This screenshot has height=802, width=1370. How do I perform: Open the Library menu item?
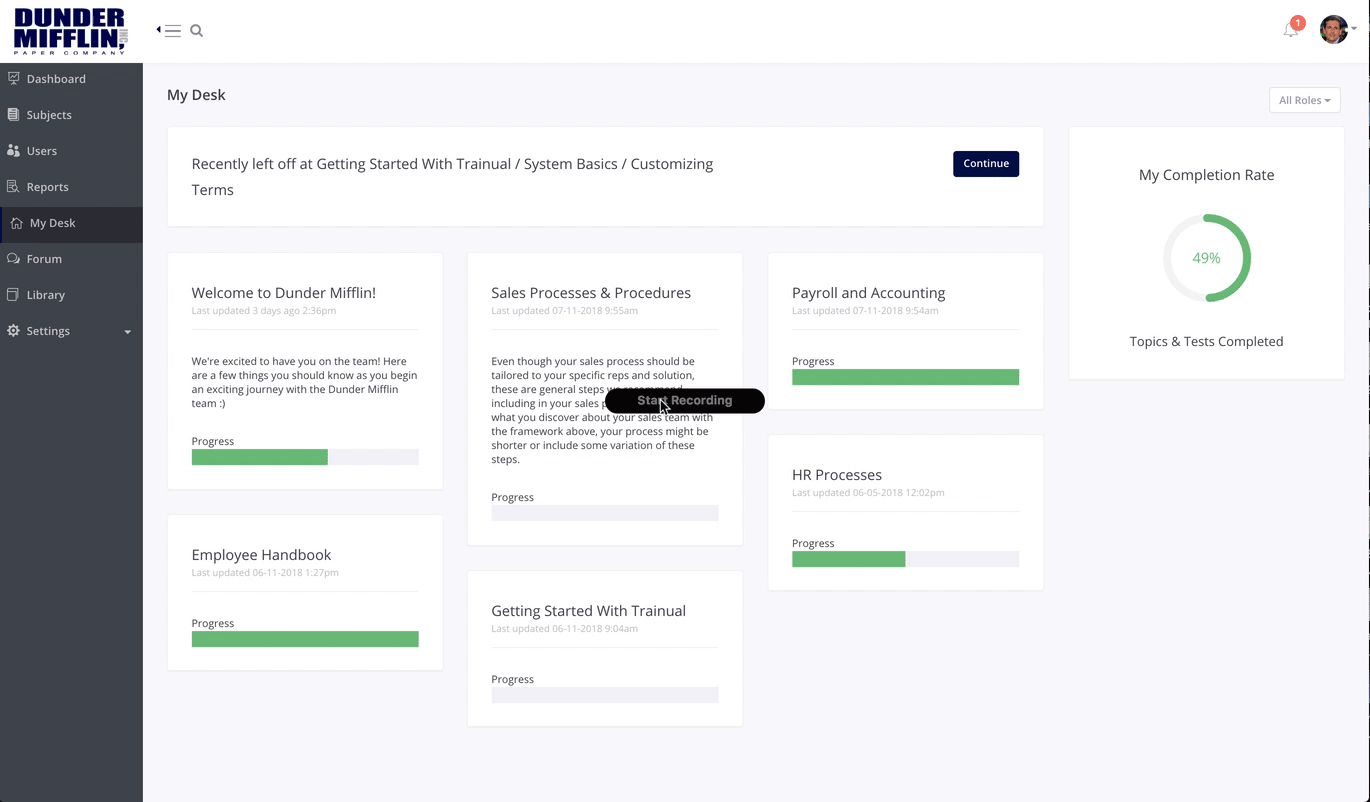[x=46, y=295]
